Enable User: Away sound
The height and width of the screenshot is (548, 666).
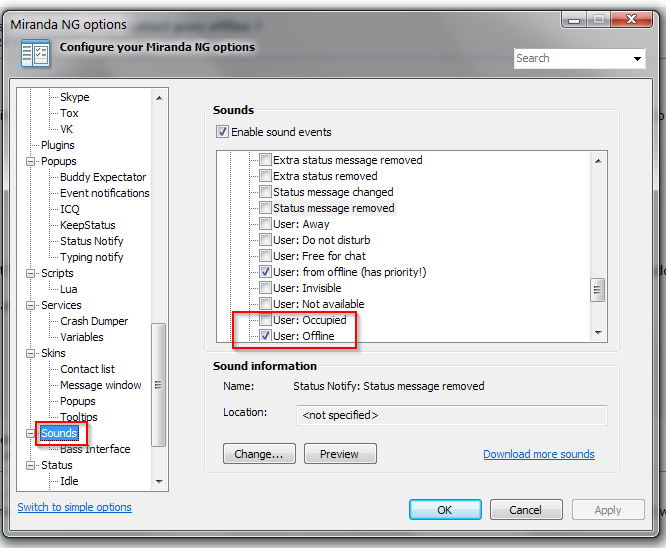265,224
